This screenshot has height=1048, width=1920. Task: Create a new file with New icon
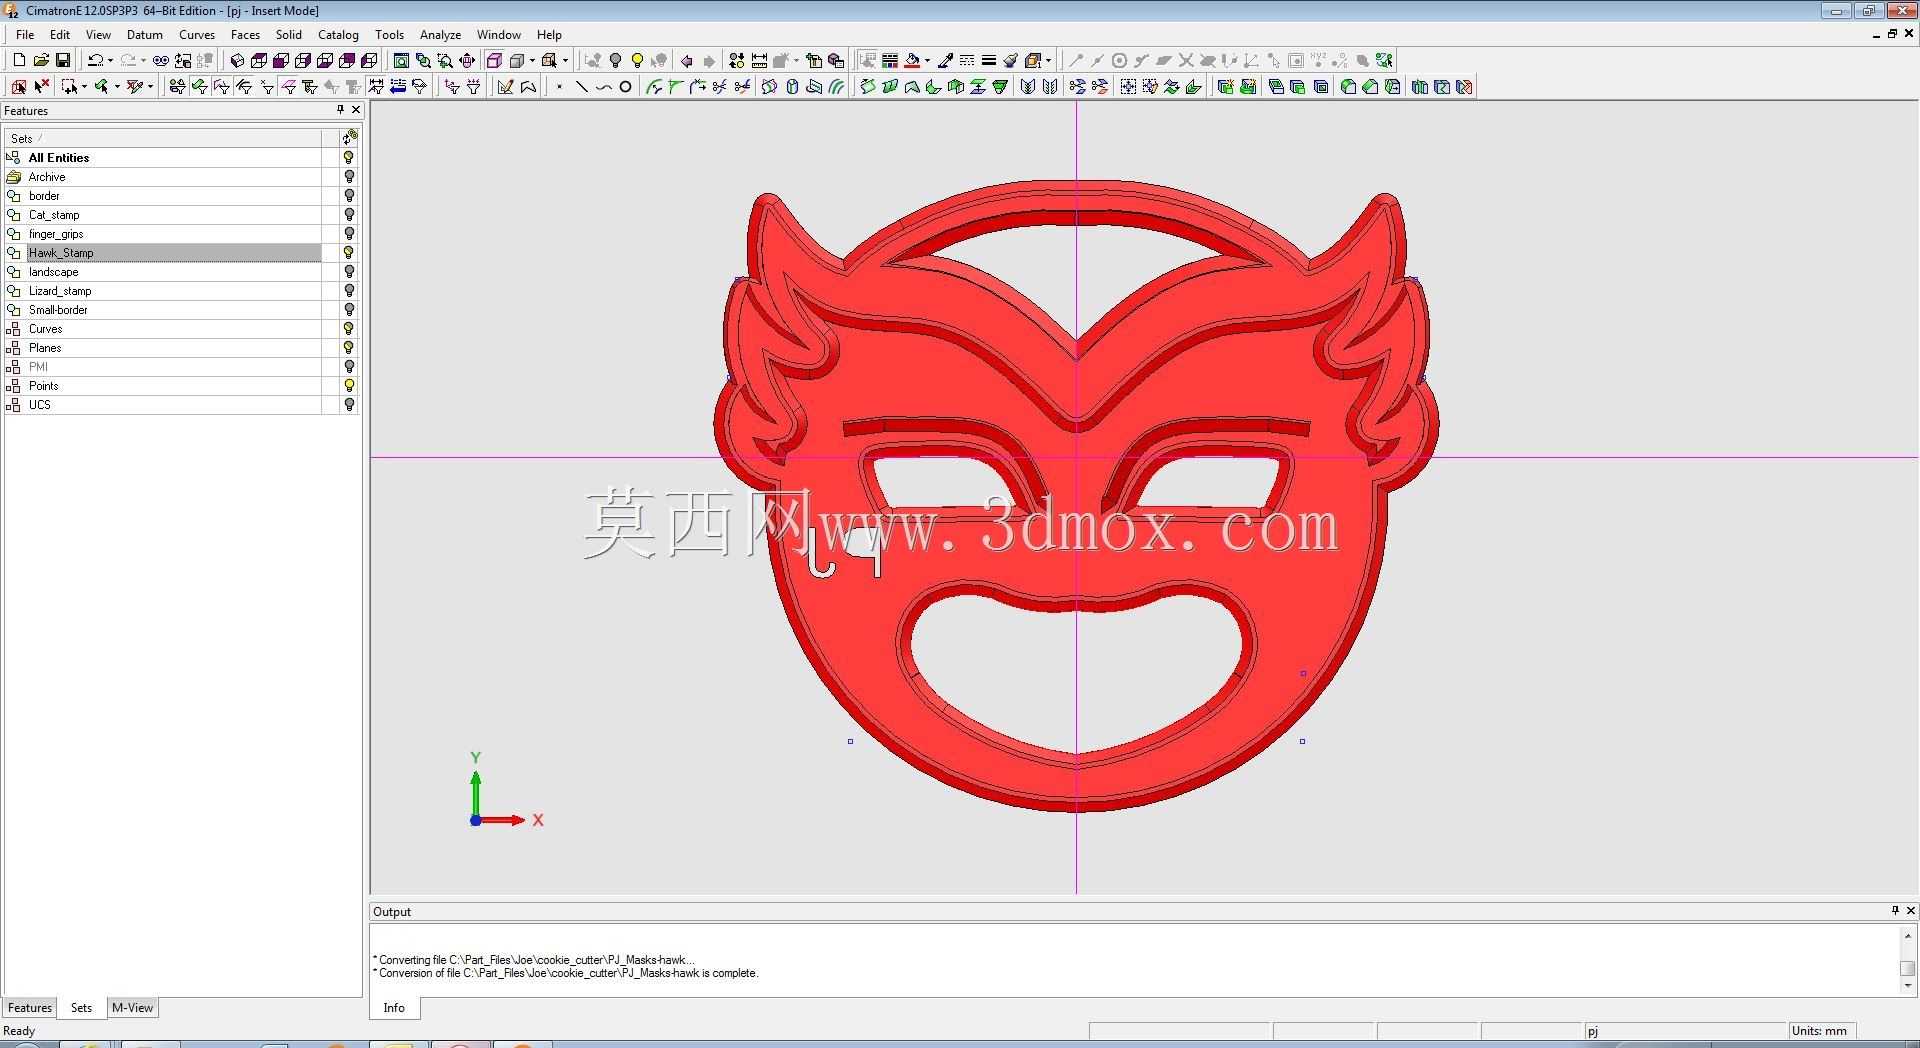coord(18,60)
